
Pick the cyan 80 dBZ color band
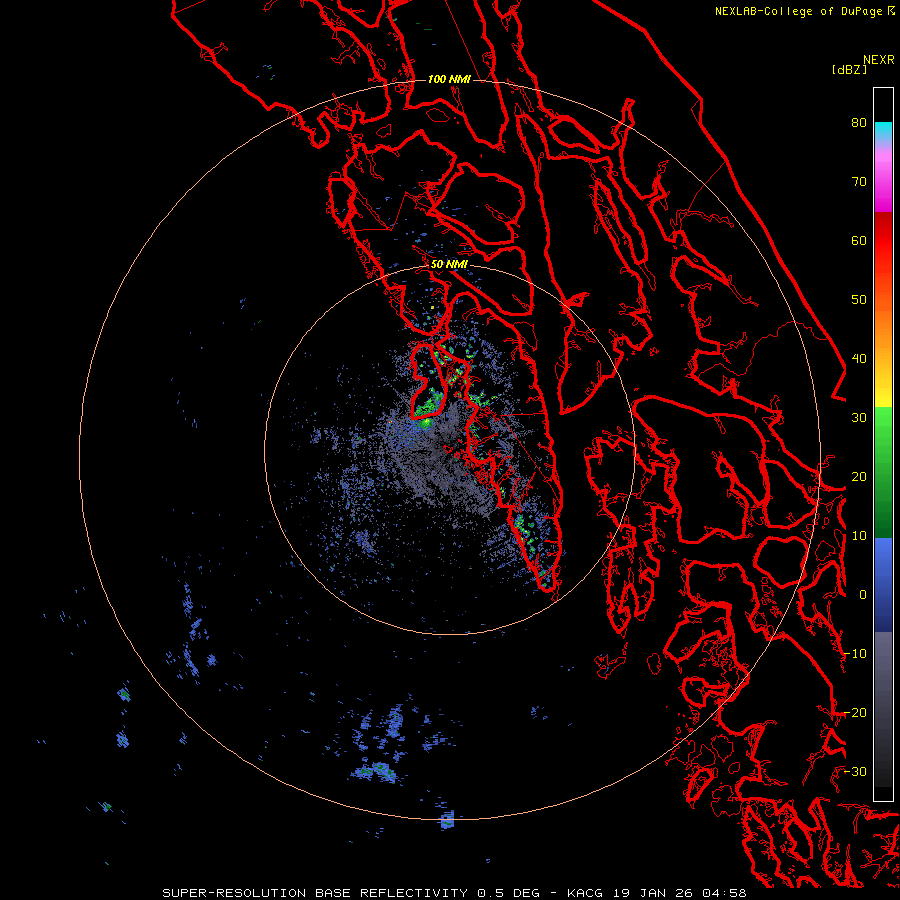coord(883,131)
